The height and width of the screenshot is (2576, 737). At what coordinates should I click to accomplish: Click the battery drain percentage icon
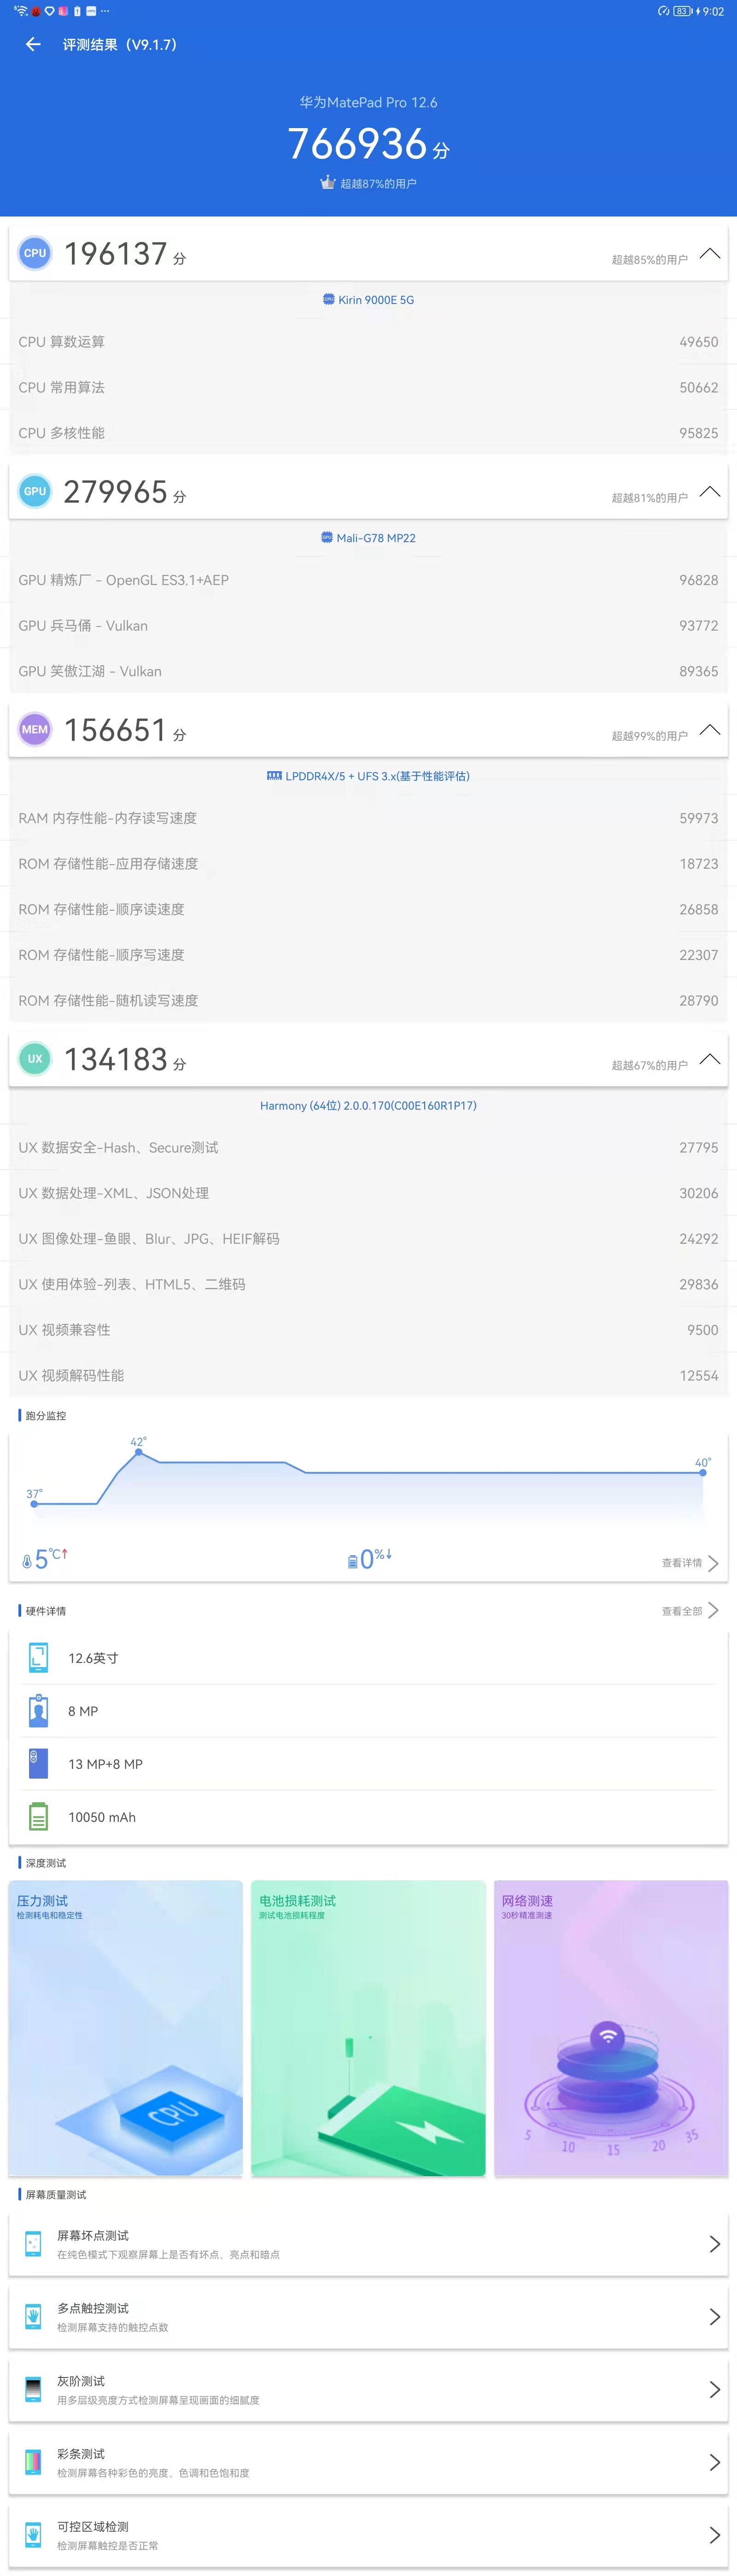[352, 1561]
